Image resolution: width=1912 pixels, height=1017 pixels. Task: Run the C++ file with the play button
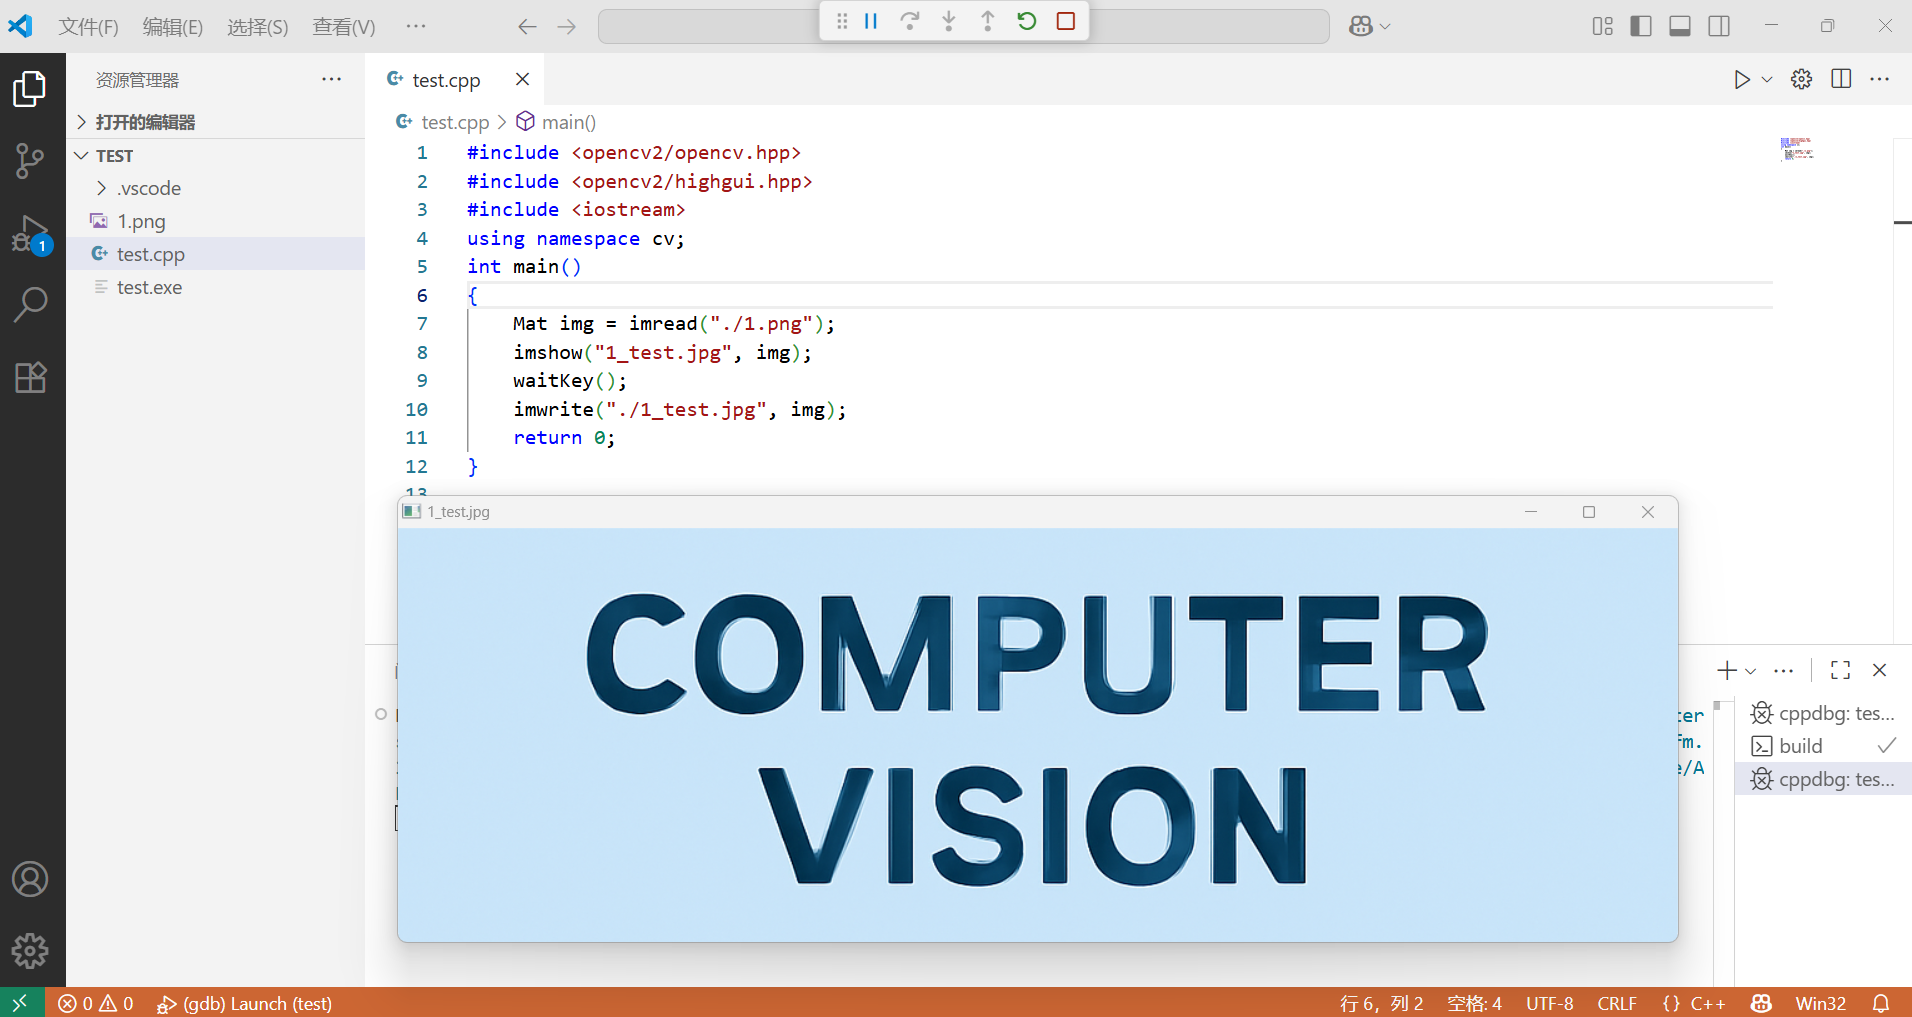tap(1743, 79)
